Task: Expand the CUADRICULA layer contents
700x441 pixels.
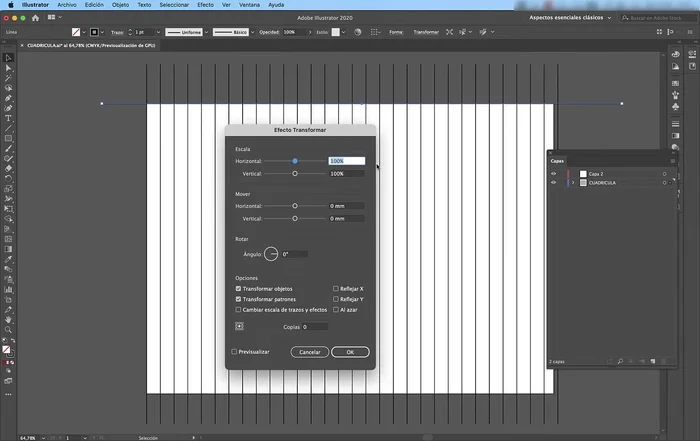Action: pyautogui.click(x=573, y=183)
